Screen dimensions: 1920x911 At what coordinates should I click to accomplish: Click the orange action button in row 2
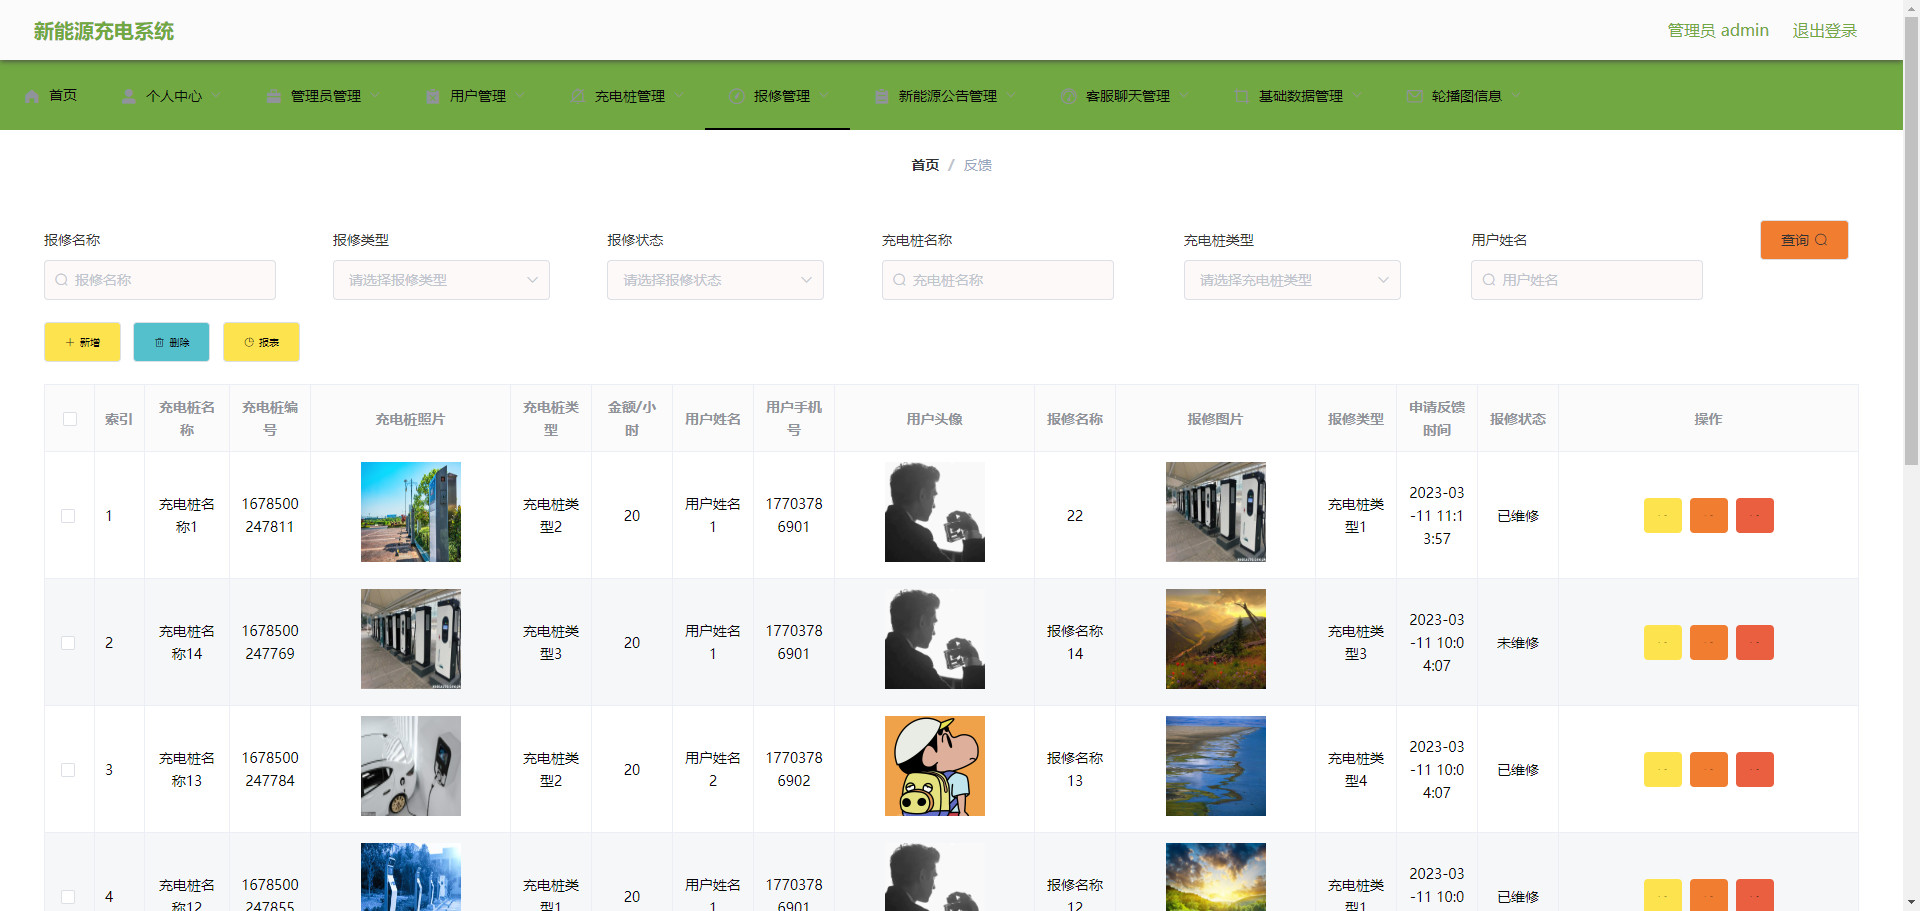(1708, 643)
